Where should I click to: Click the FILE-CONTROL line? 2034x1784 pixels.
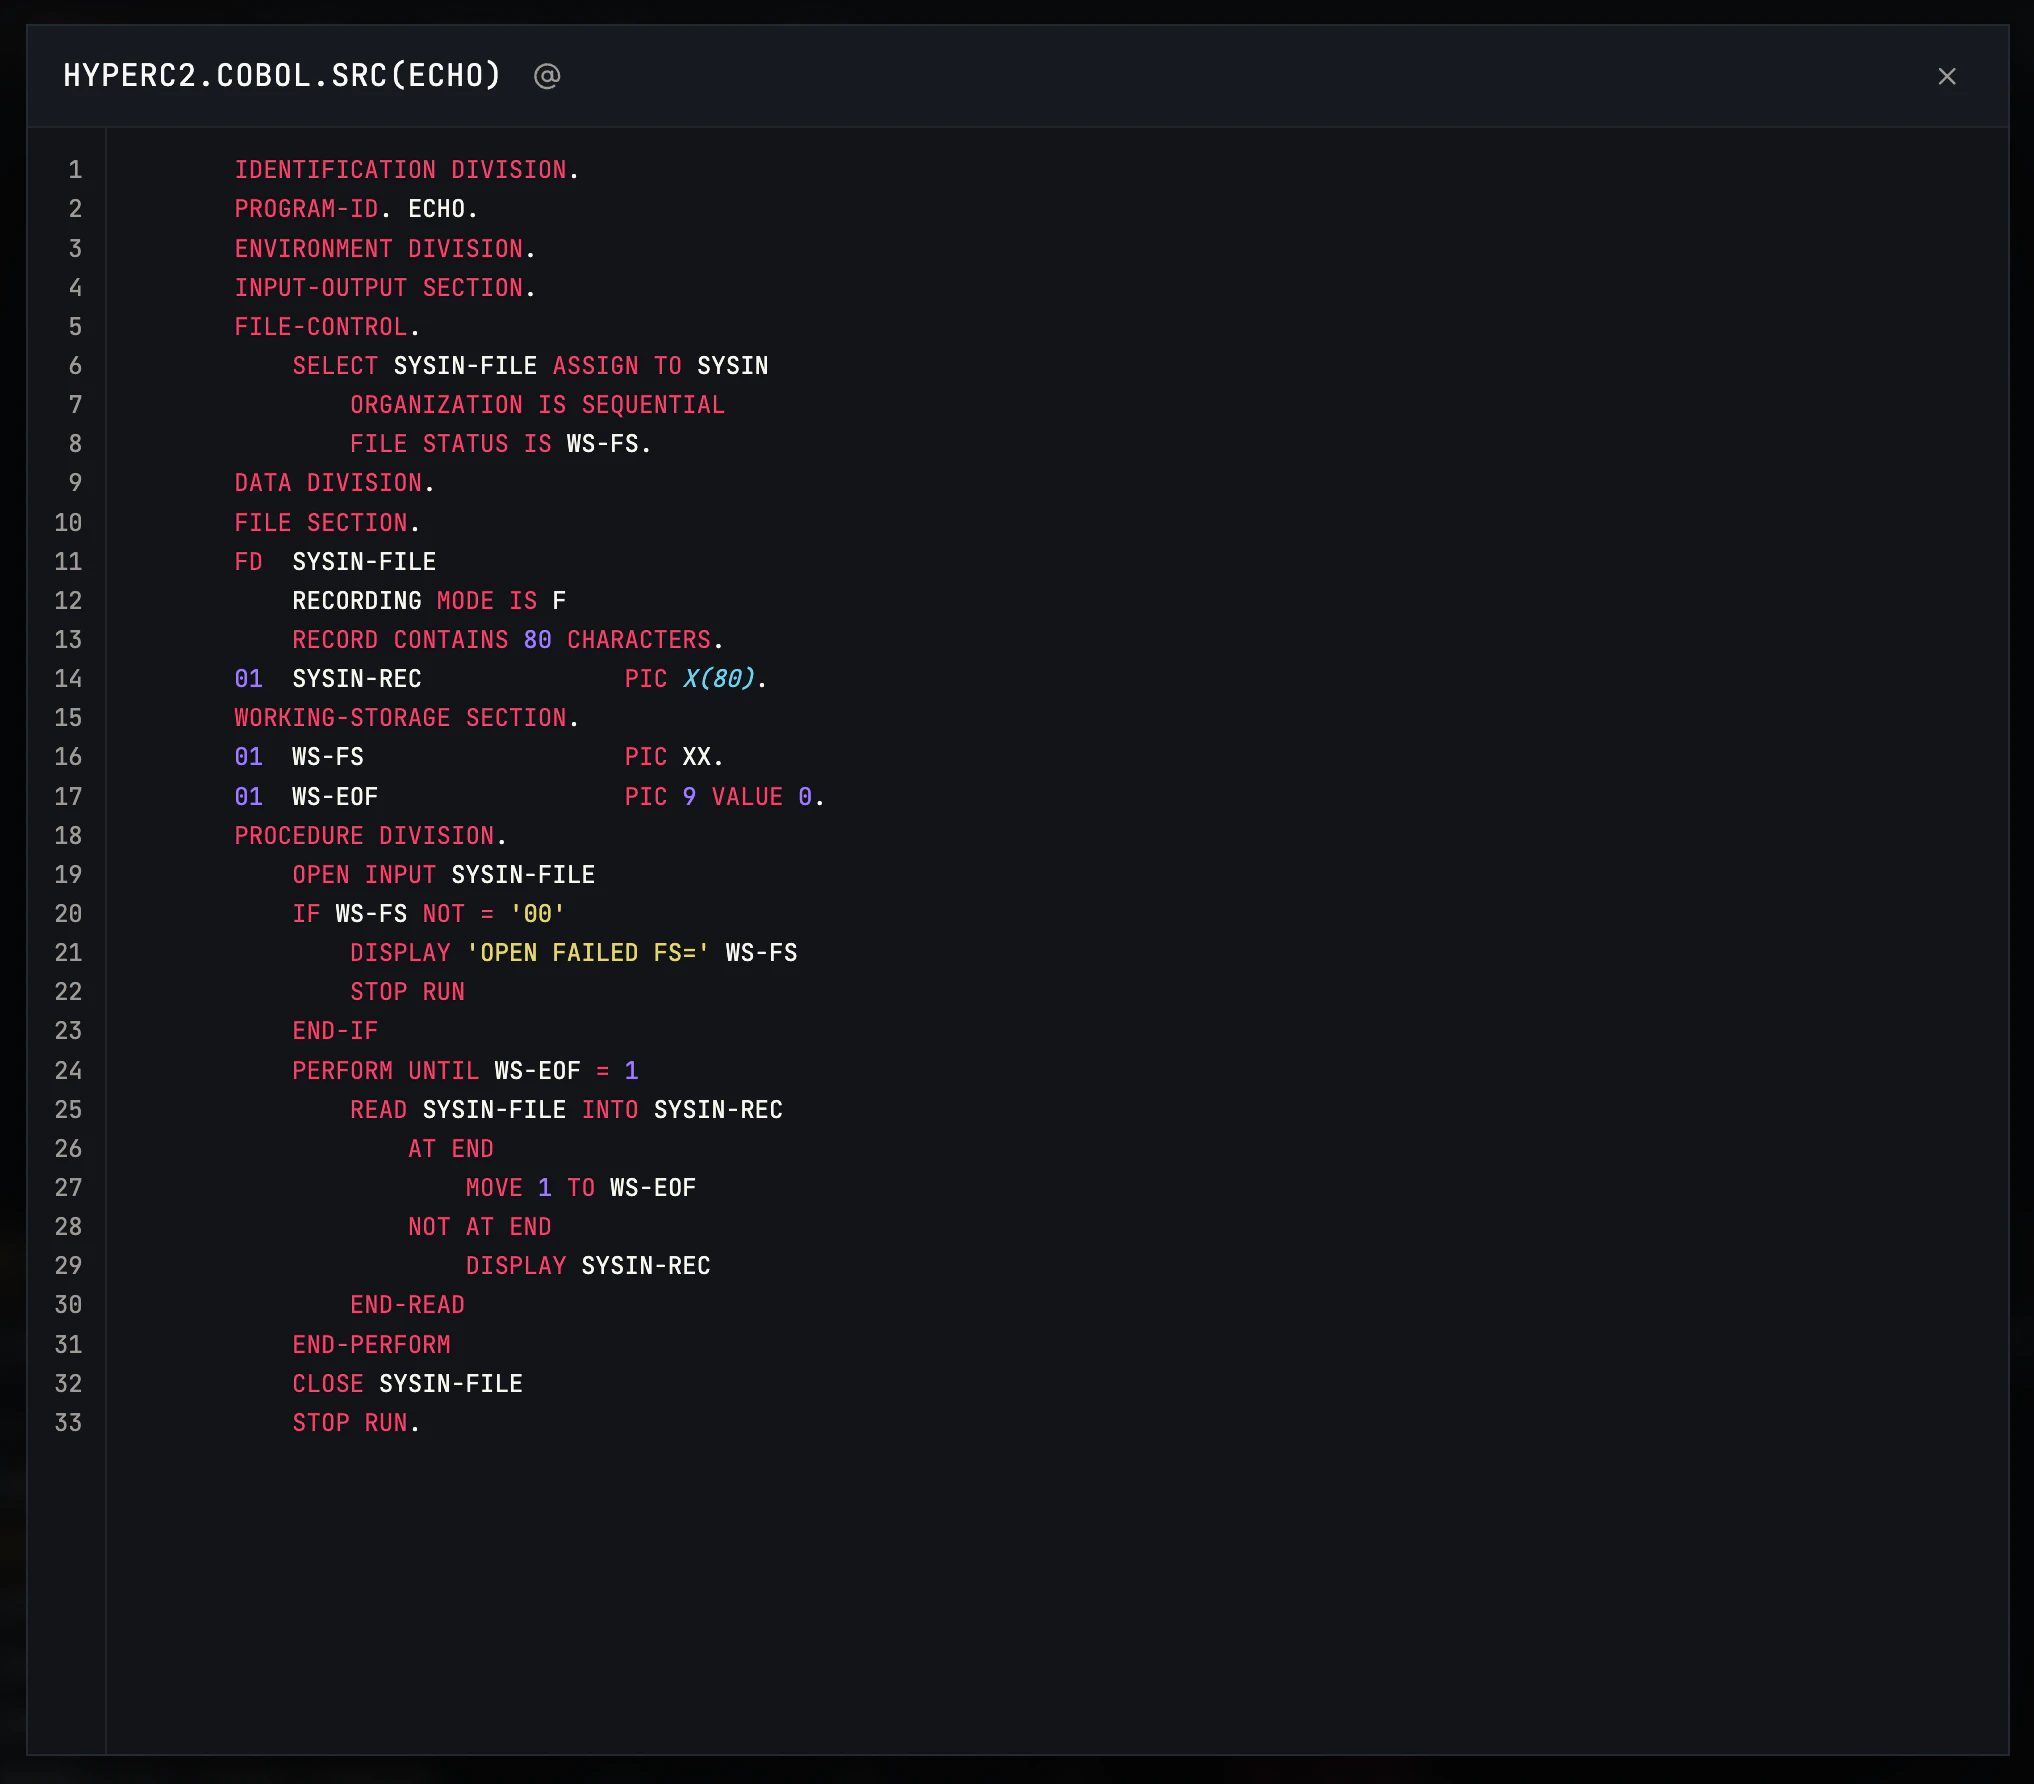327,327
